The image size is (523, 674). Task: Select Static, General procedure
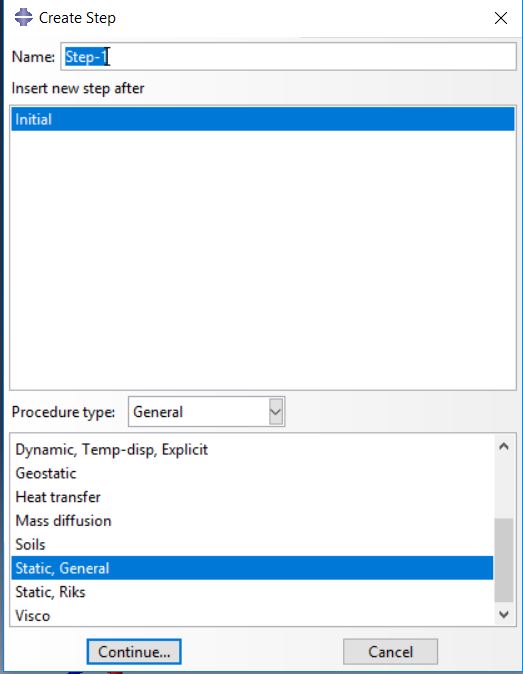coord(252,568)
